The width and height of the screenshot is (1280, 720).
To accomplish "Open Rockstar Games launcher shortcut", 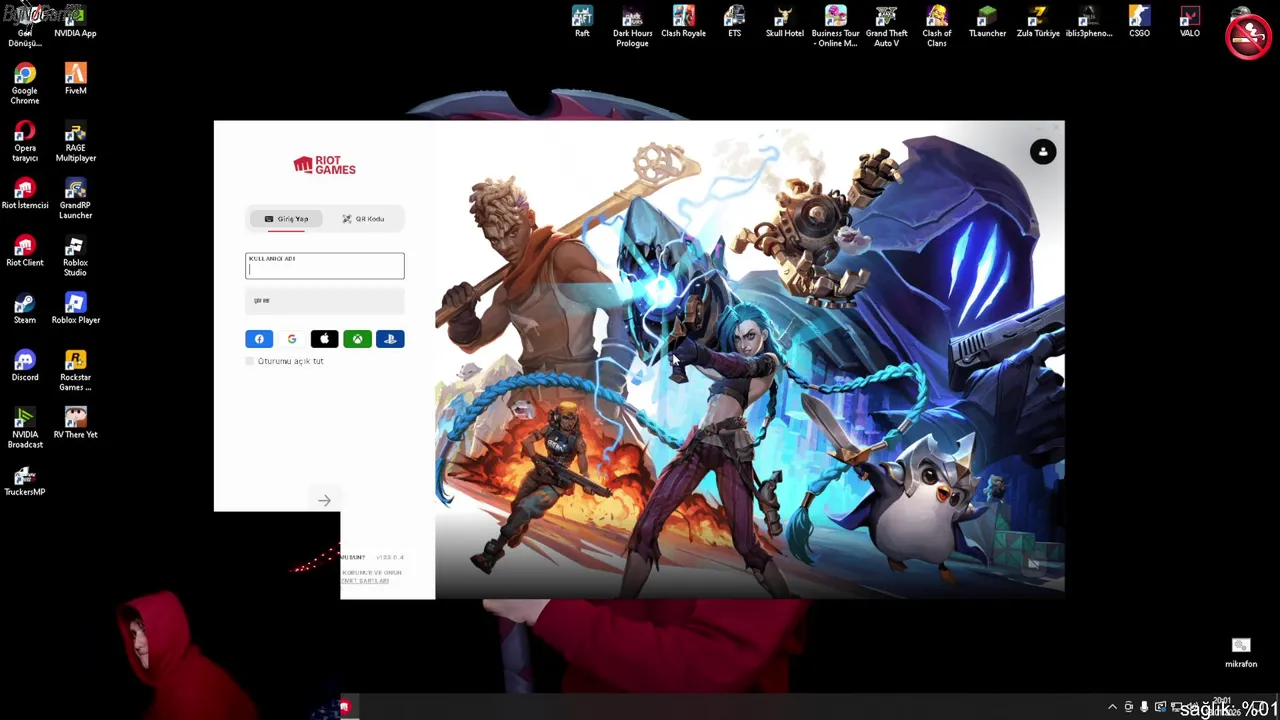I will [75, 371].
